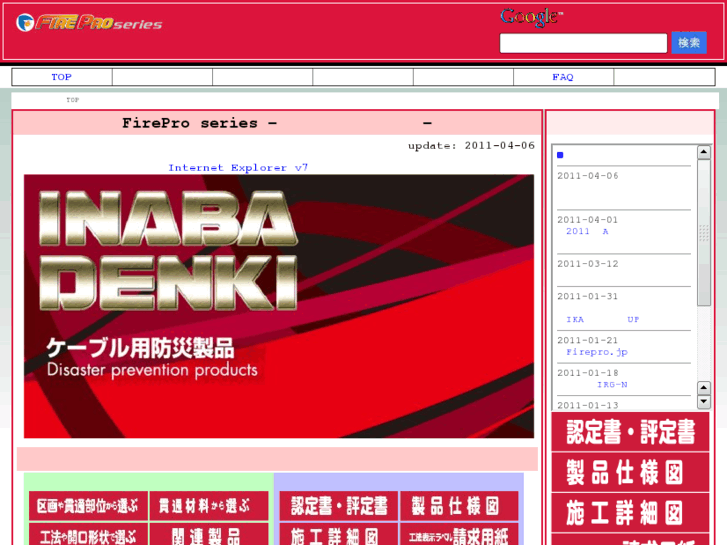The image size is (727, 545).
Task: Open the TOP navigation menu item
Action: point(62,77)
